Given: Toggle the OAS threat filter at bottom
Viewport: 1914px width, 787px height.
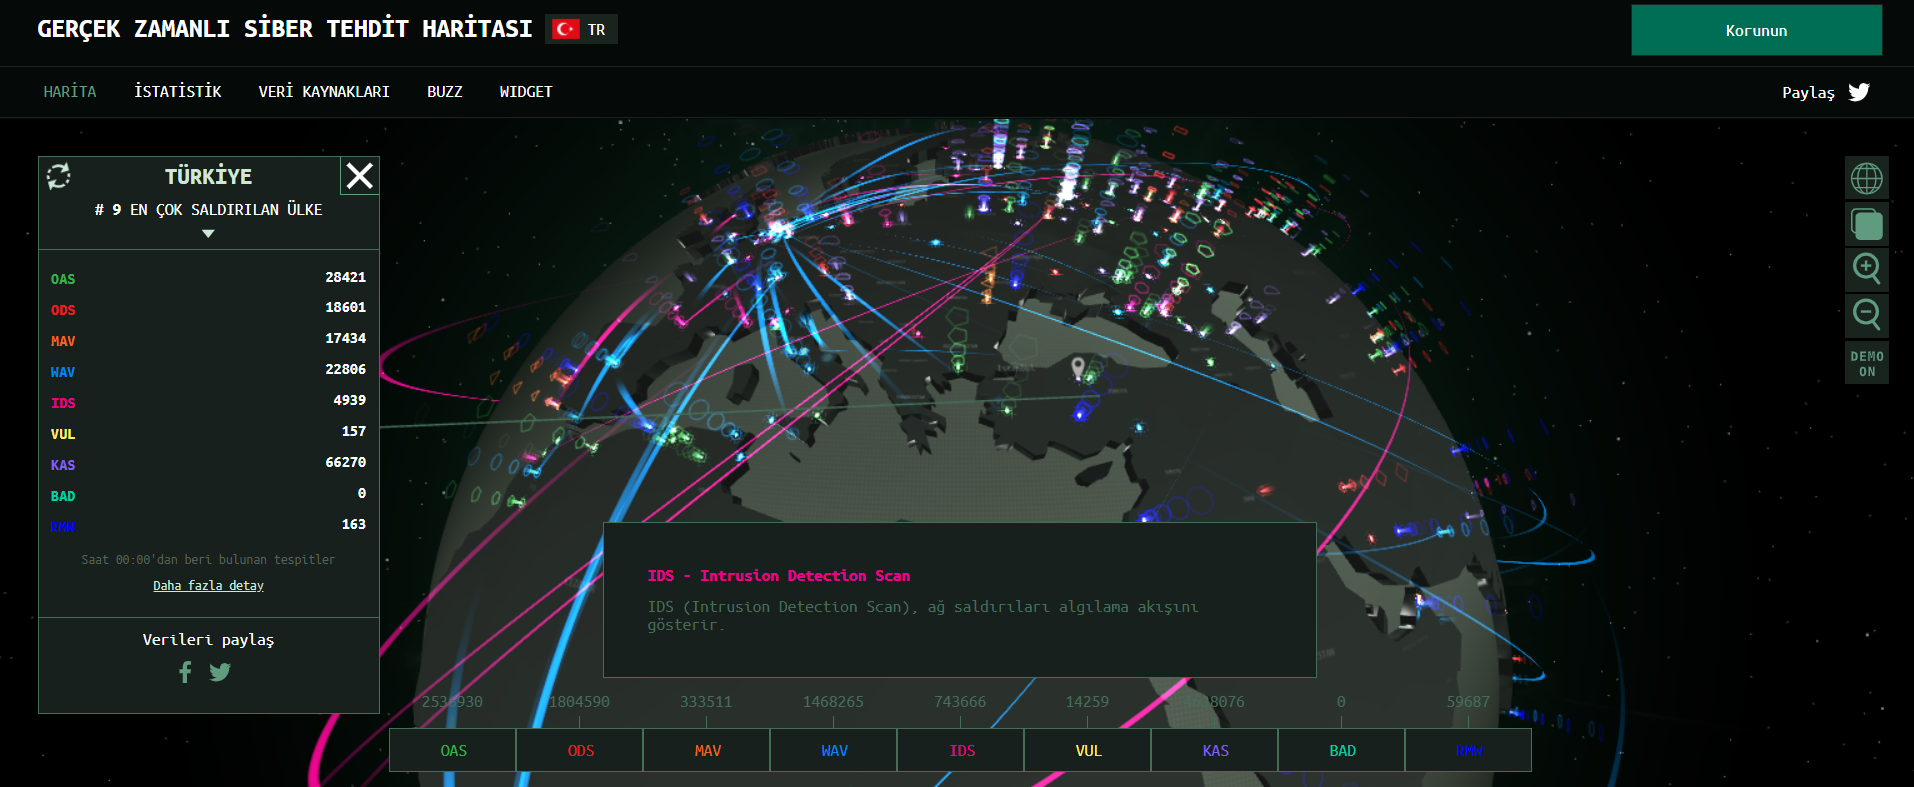Looking at the screenshot, I should point(453,750).
